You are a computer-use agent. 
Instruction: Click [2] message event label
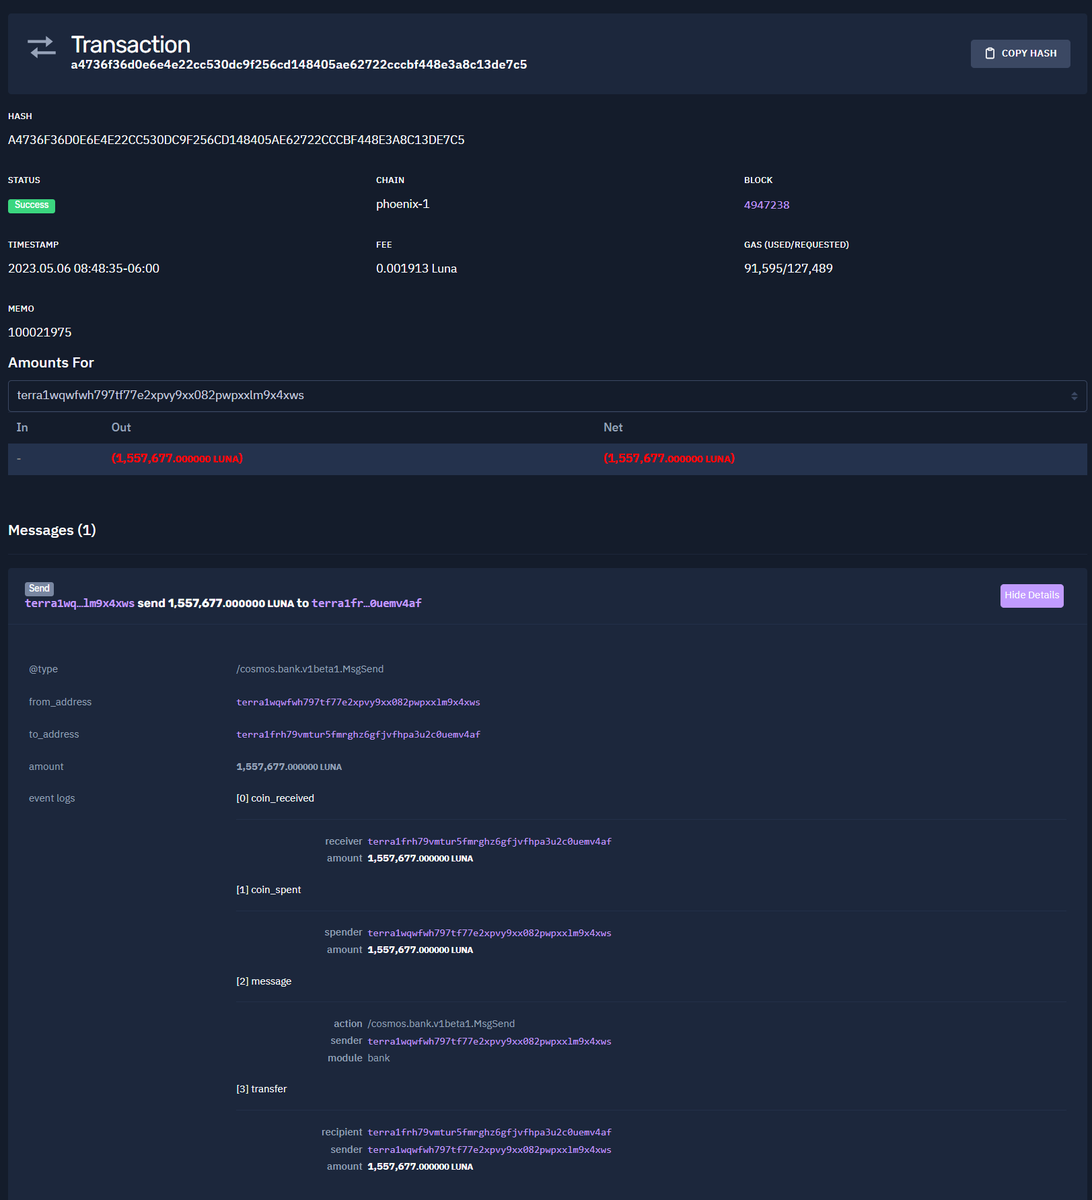click(x=264, y=982)
